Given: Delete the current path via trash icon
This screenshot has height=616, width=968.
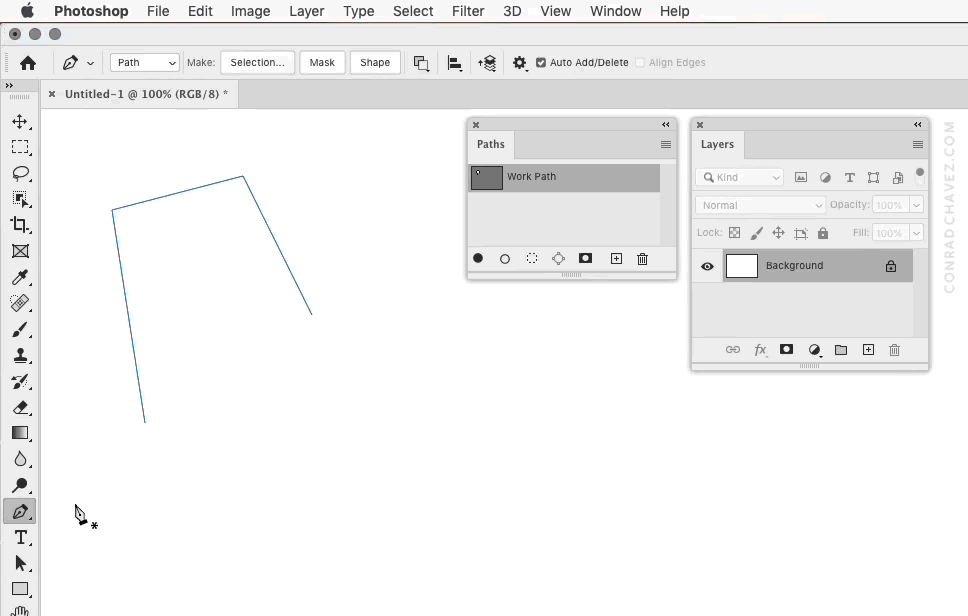Looking at the screenshot, I should pyautogui.click(x=641, y=258).
